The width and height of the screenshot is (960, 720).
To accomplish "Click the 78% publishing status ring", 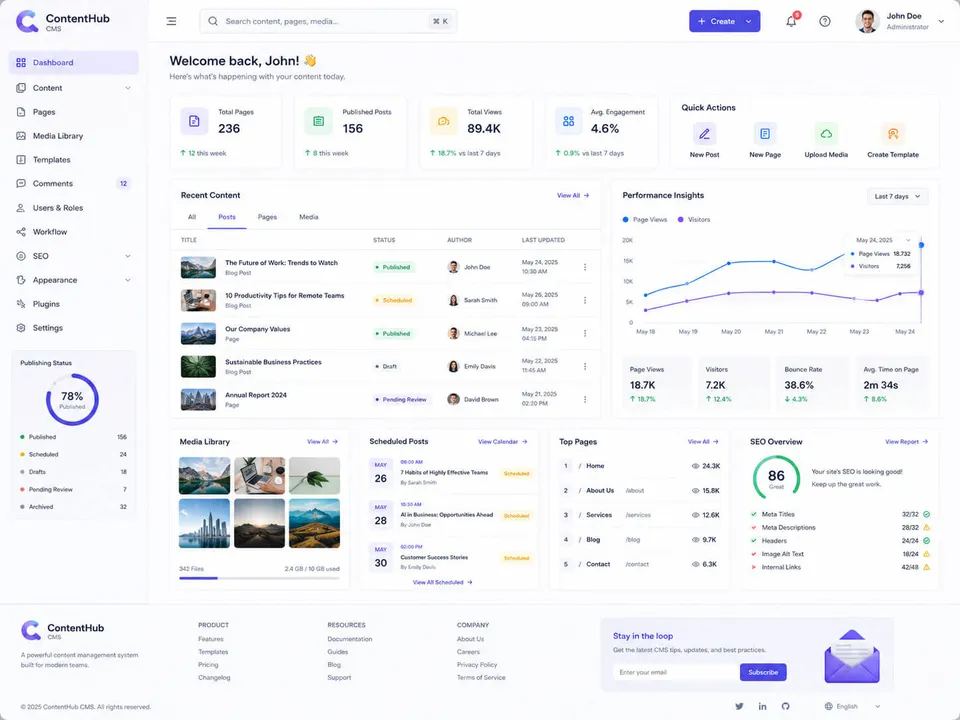I will click(72, 400).
